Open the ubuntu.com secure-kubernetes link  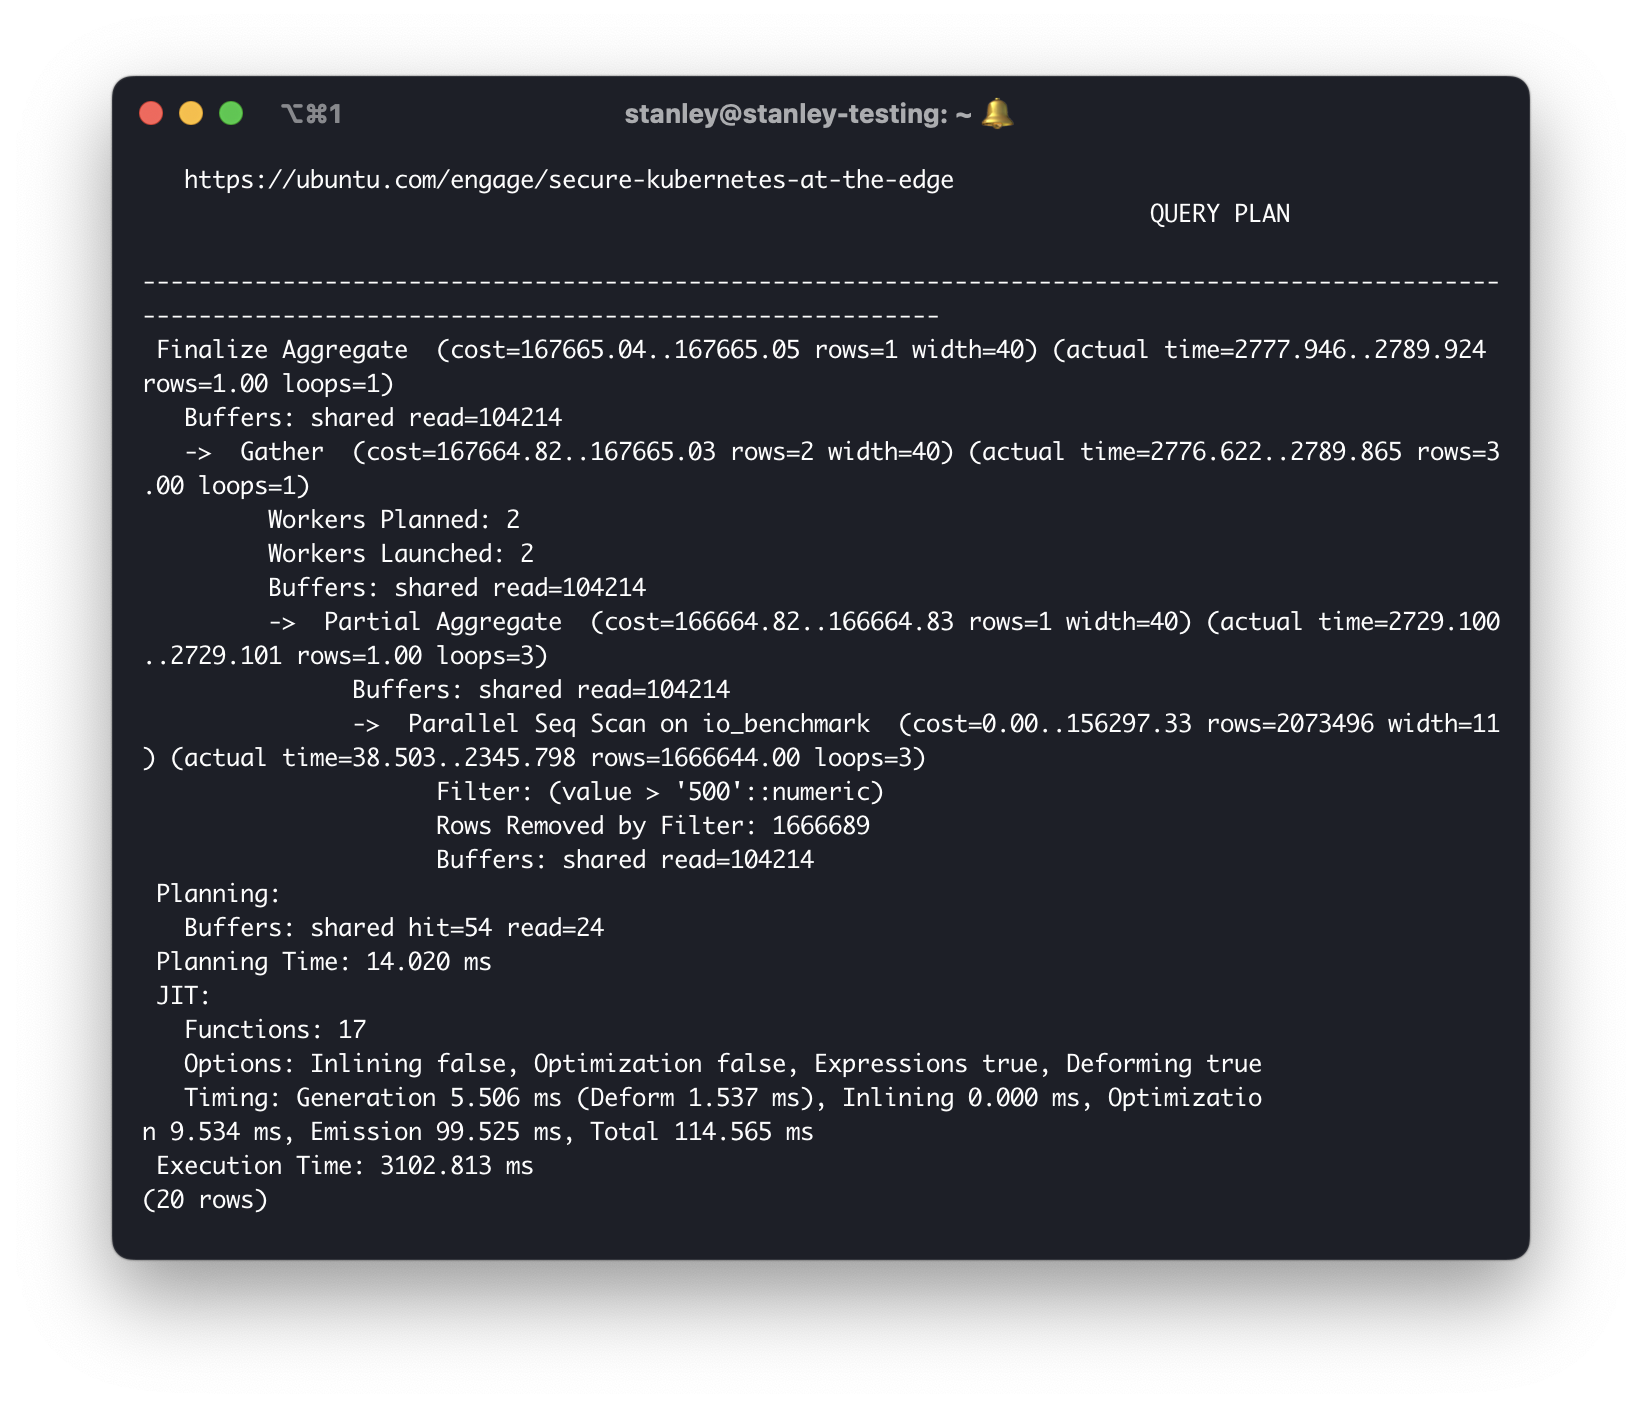tap(568, 180)
